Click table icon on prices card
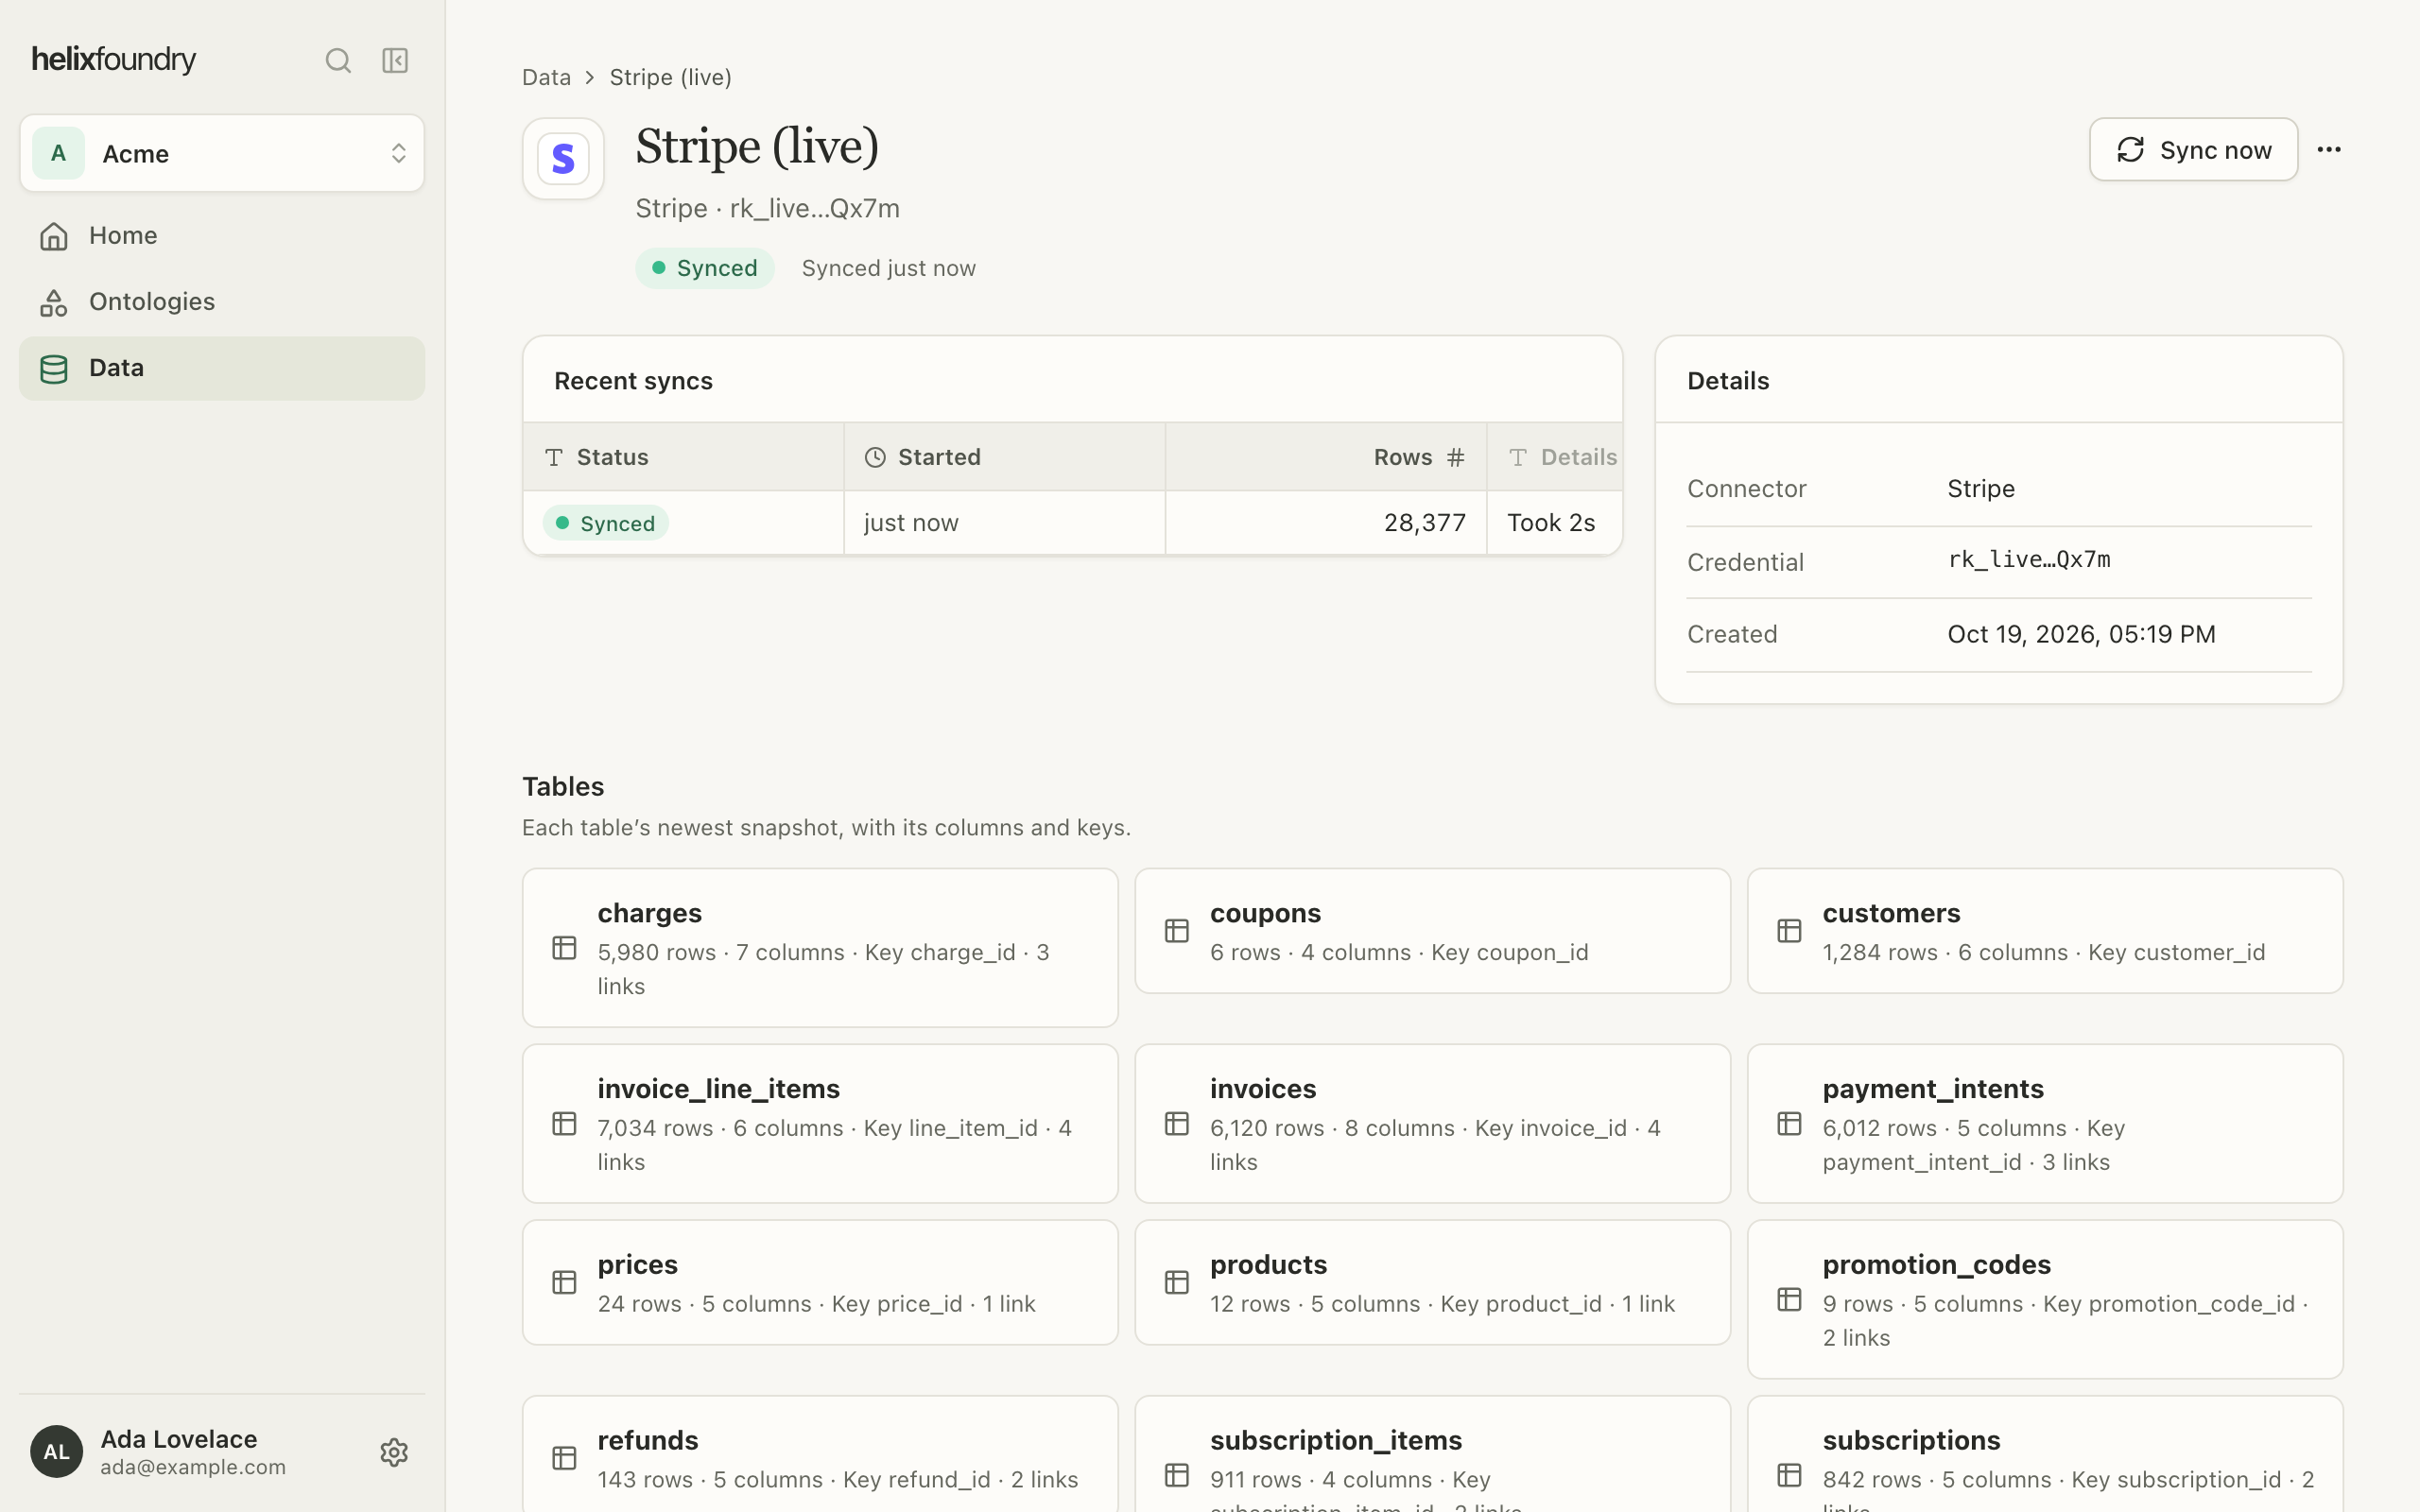The height and width of the screenshot is (1512, 2420). [x=564, y=1282]
